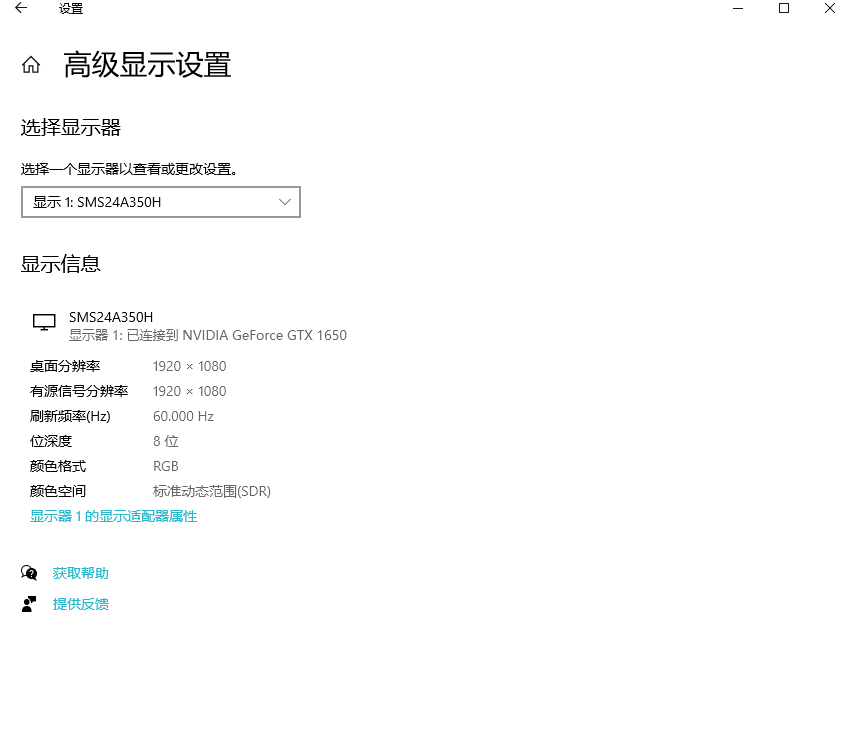Open 显示器 1 的显示适配器属性

[113, 516]
